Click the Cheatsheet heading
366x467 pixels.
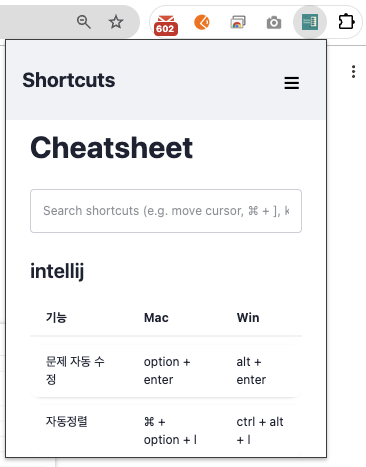click(111, 148)
